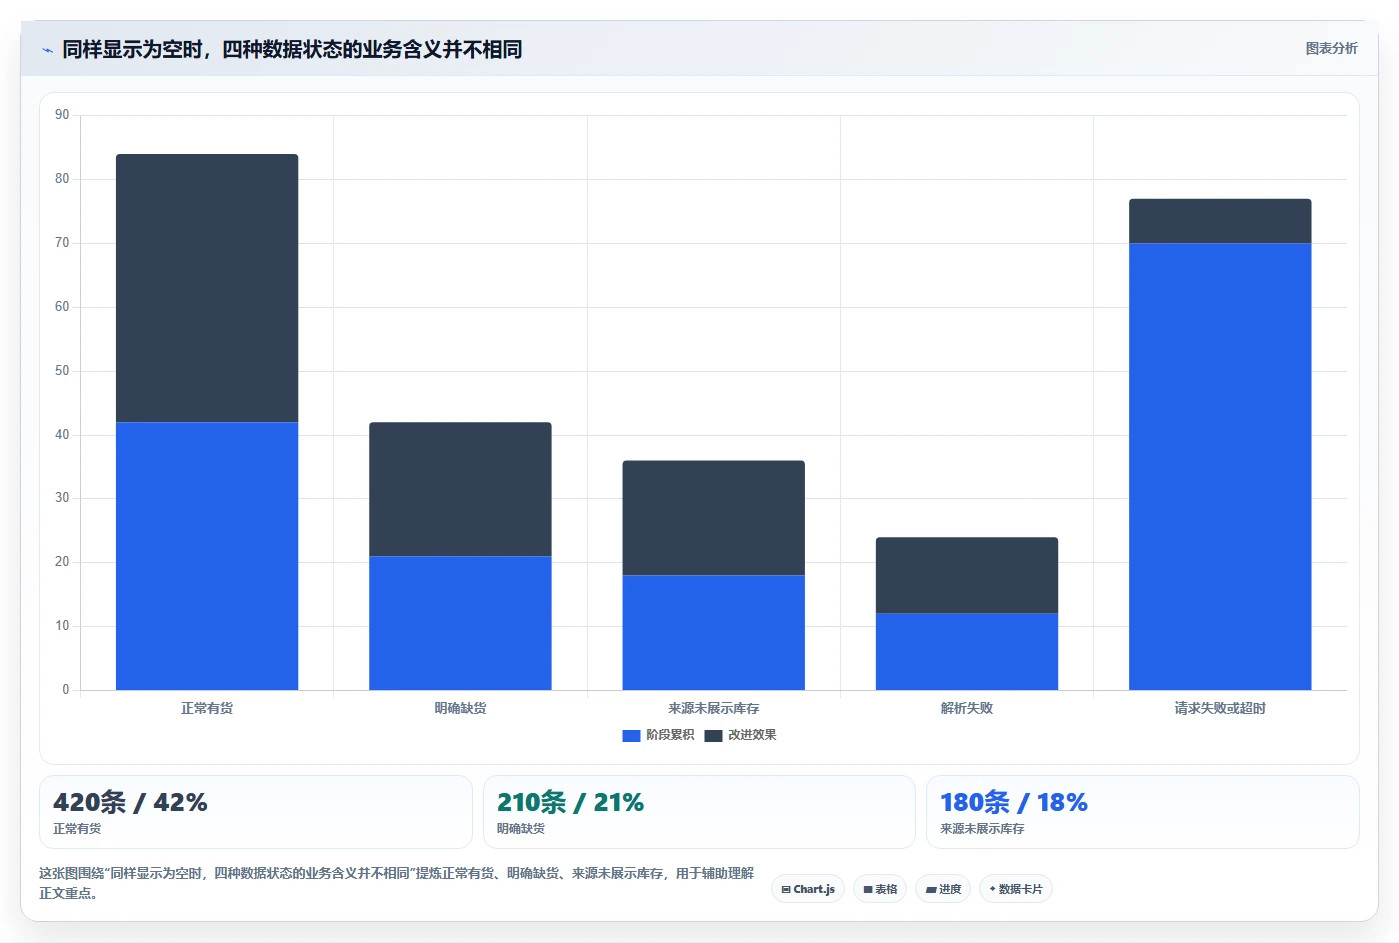The height and width of the screenshot is (943, 1399).
Task: Click the blue 阶段累积 legend color swatch
Action: (631, 736)
